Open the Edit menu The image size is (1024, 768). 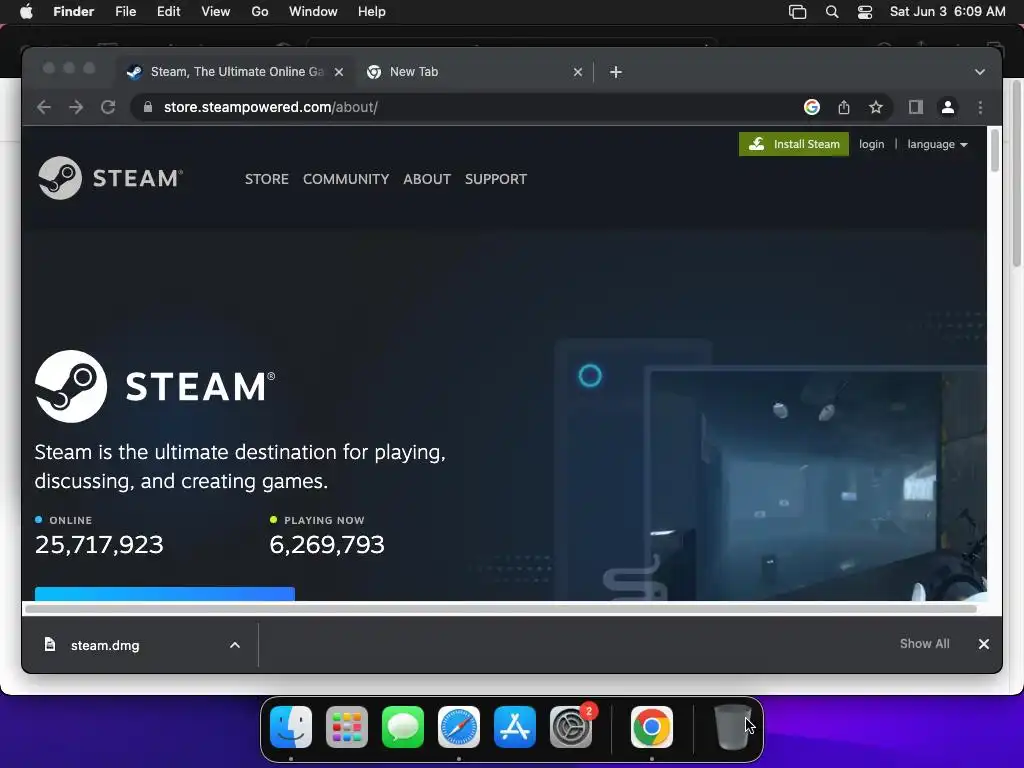[x=168, y=12]
